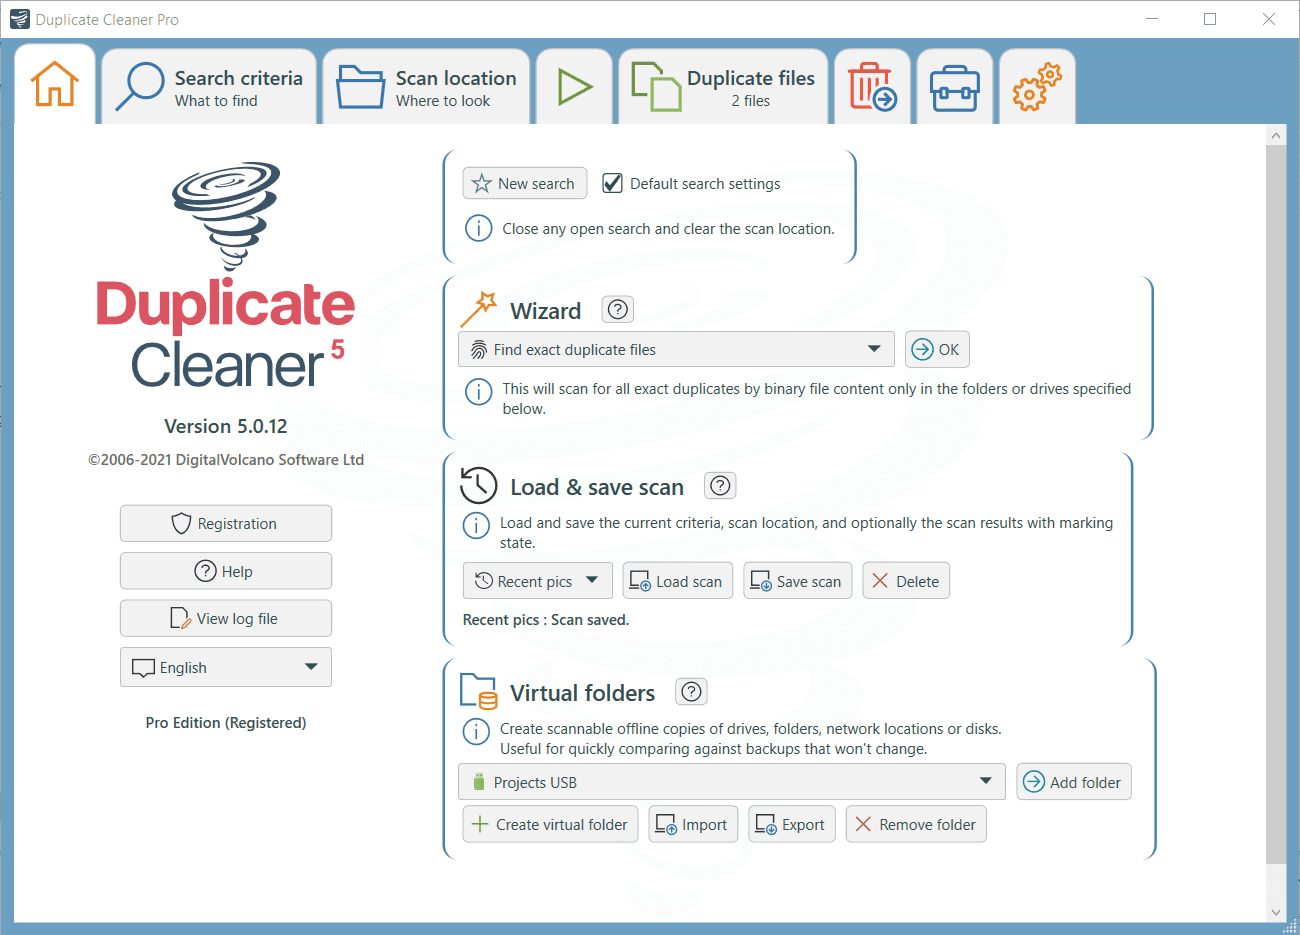Click the New search button
The image size is (1300, 935).
(x=525, y=183)
